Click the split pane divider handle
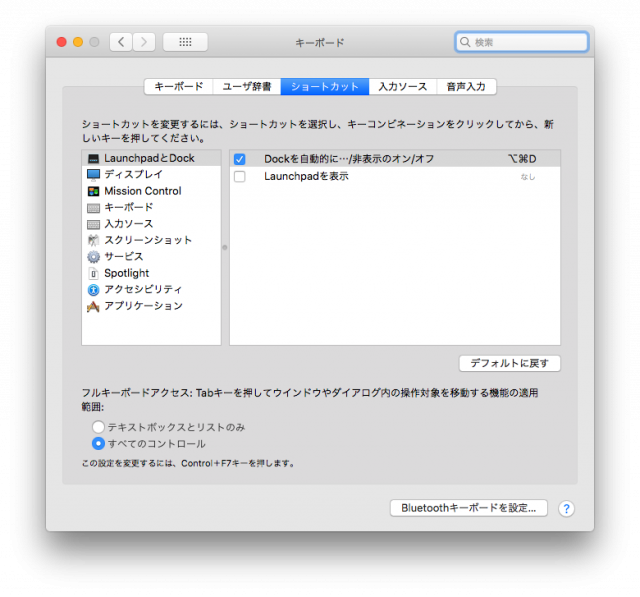Screen dimensions: 640x597 coord(225,247)
